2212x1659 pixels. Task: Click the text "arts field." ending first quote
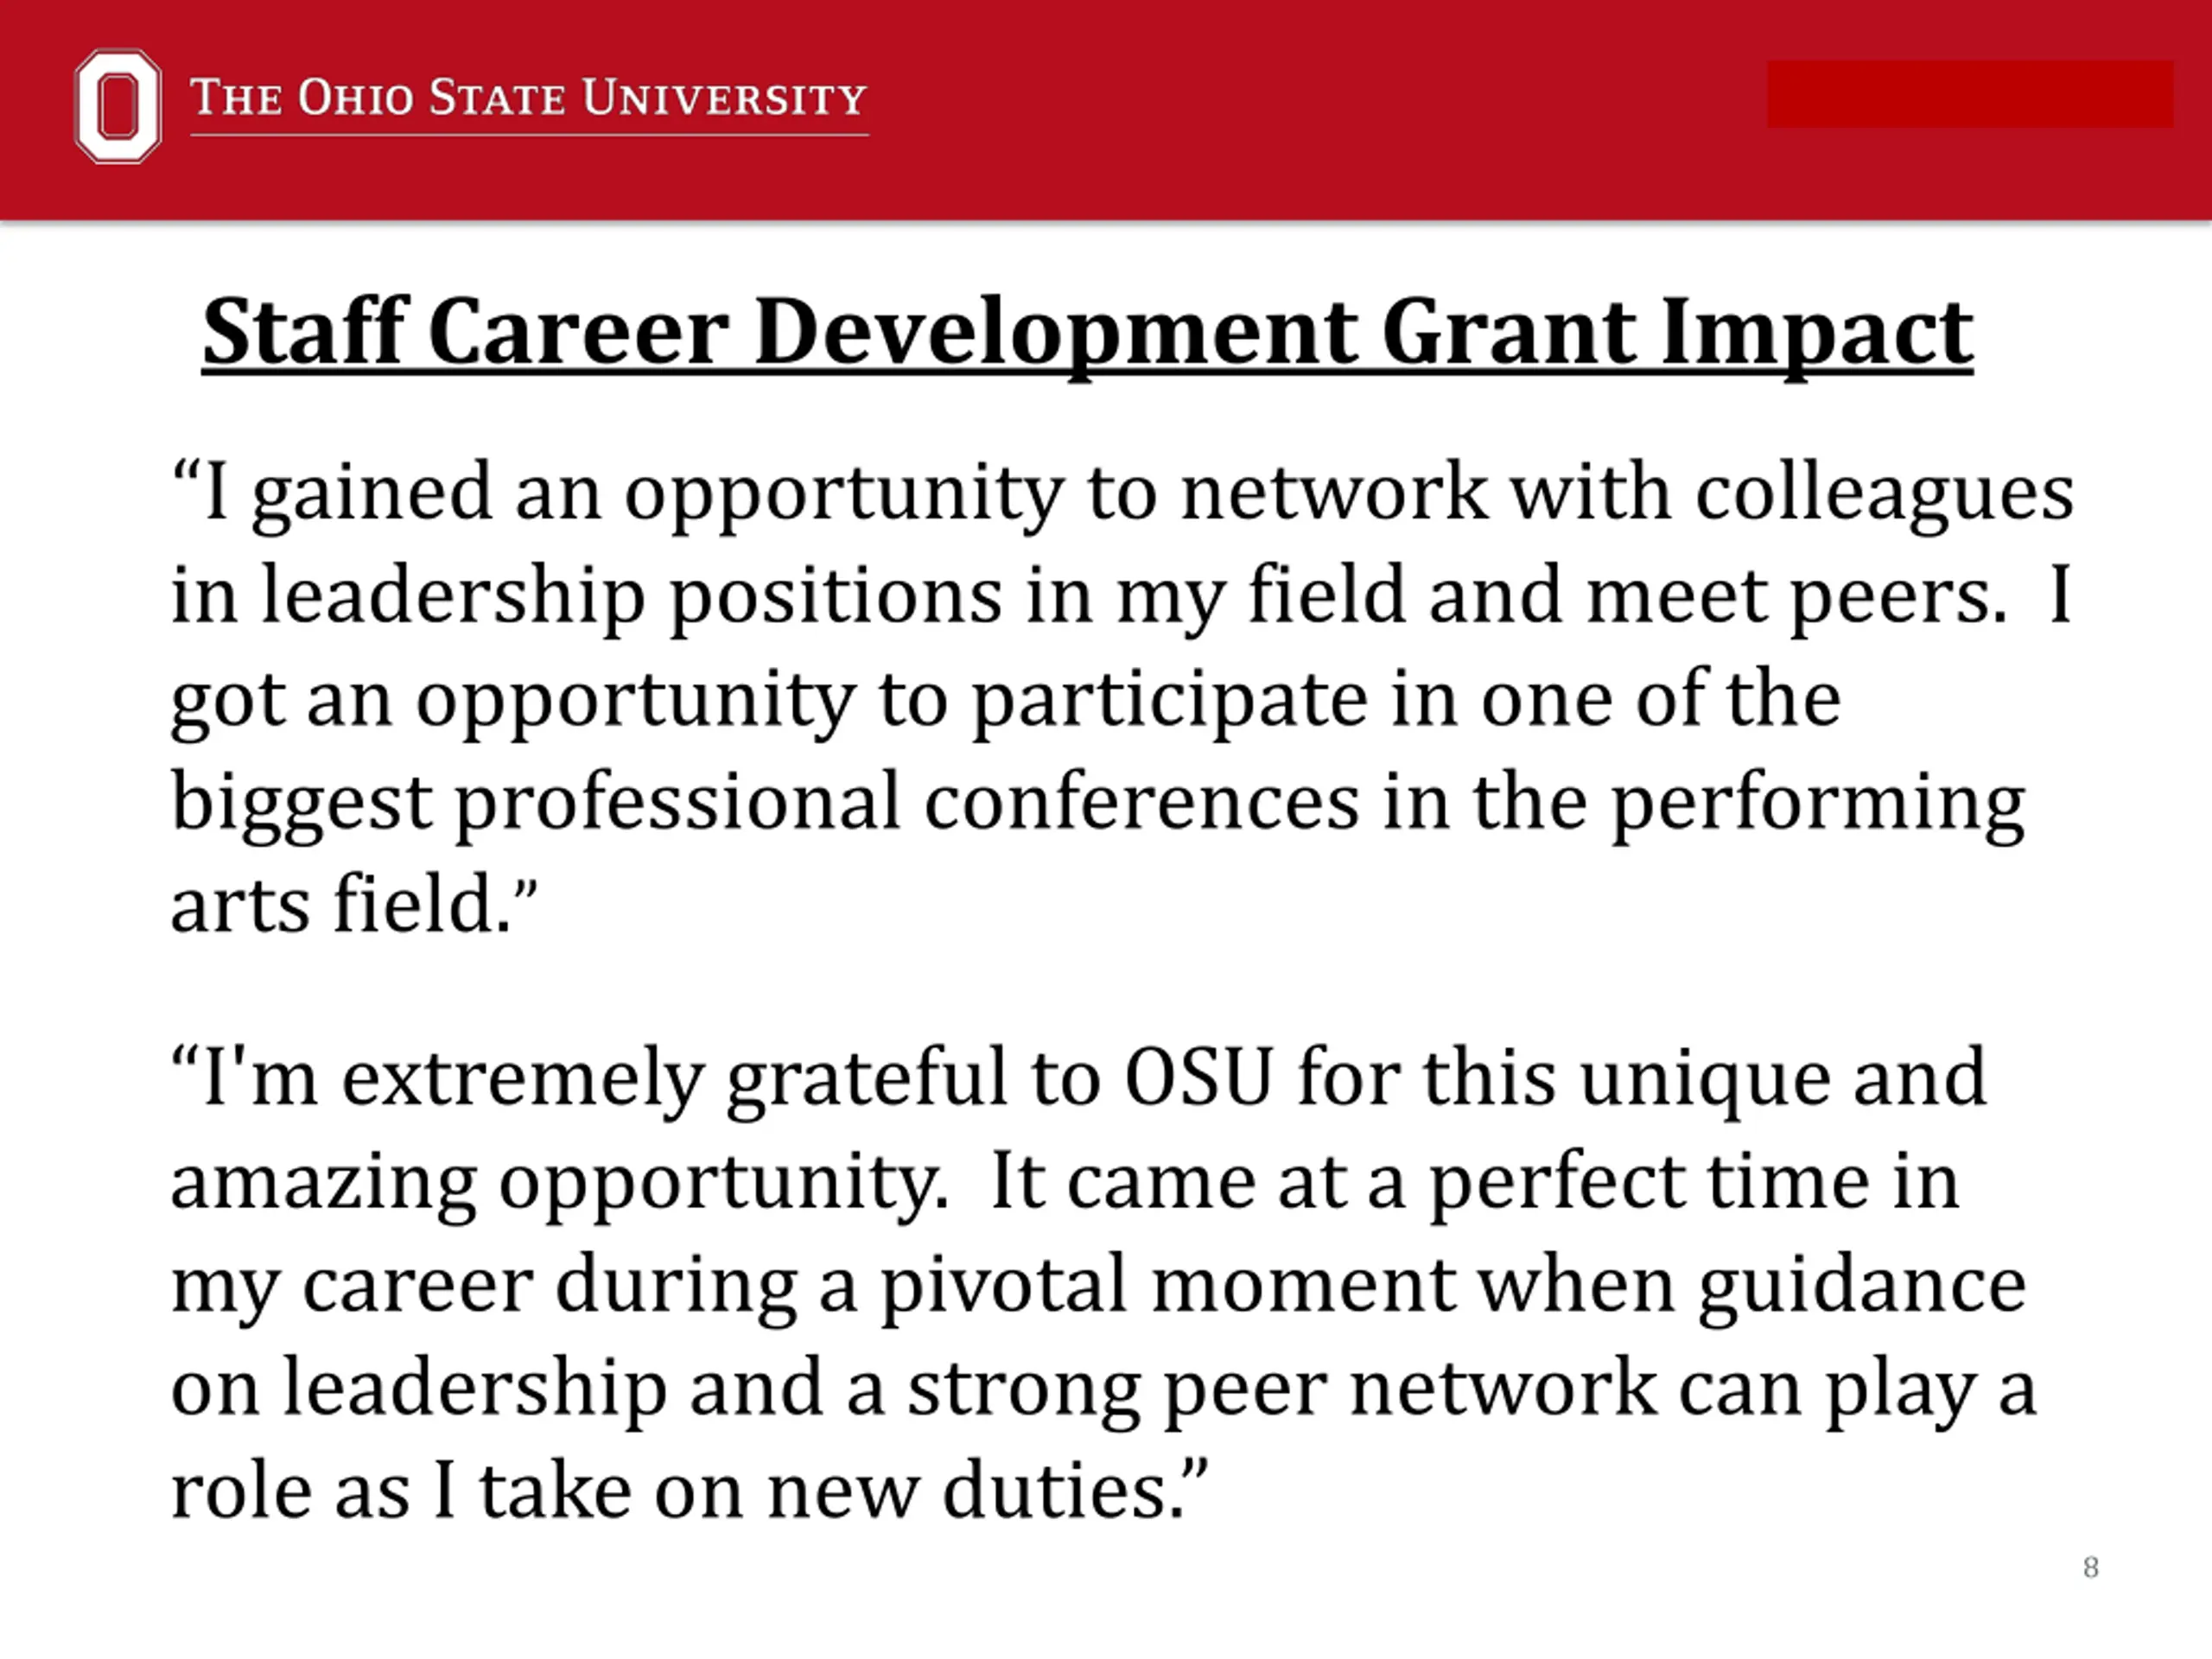354,905
